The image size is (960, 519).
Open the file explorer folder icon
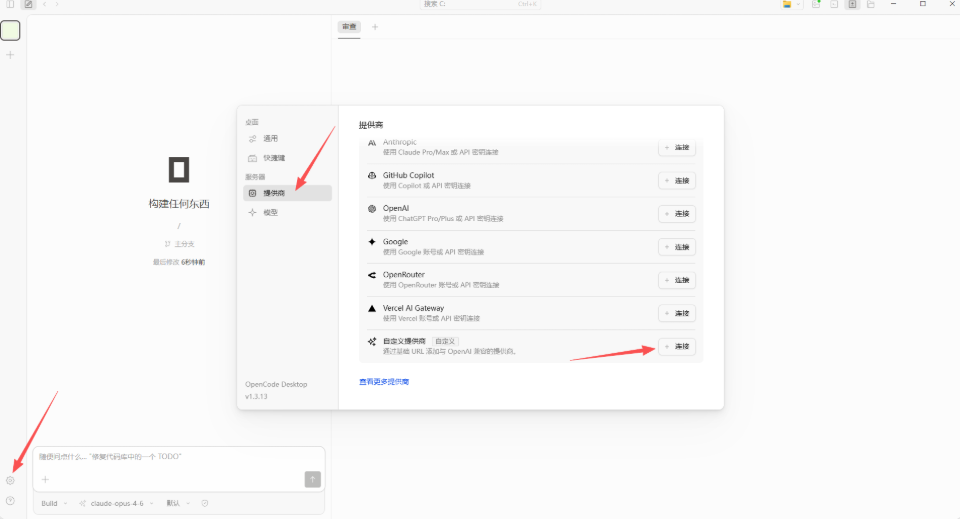[787, 4]
